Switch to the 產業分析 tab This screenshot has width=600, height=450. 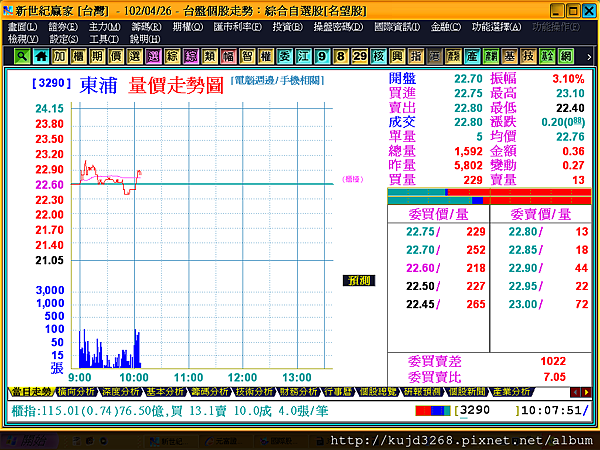click(x=512, y=392)
